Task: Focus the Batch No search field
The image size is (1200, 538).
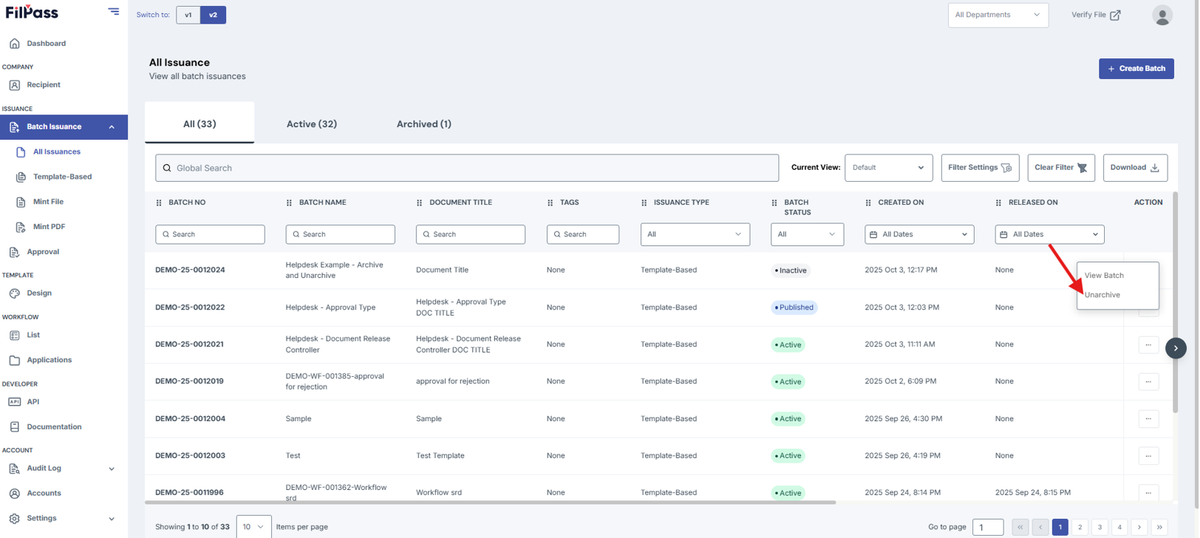Action: click(210, 234)
